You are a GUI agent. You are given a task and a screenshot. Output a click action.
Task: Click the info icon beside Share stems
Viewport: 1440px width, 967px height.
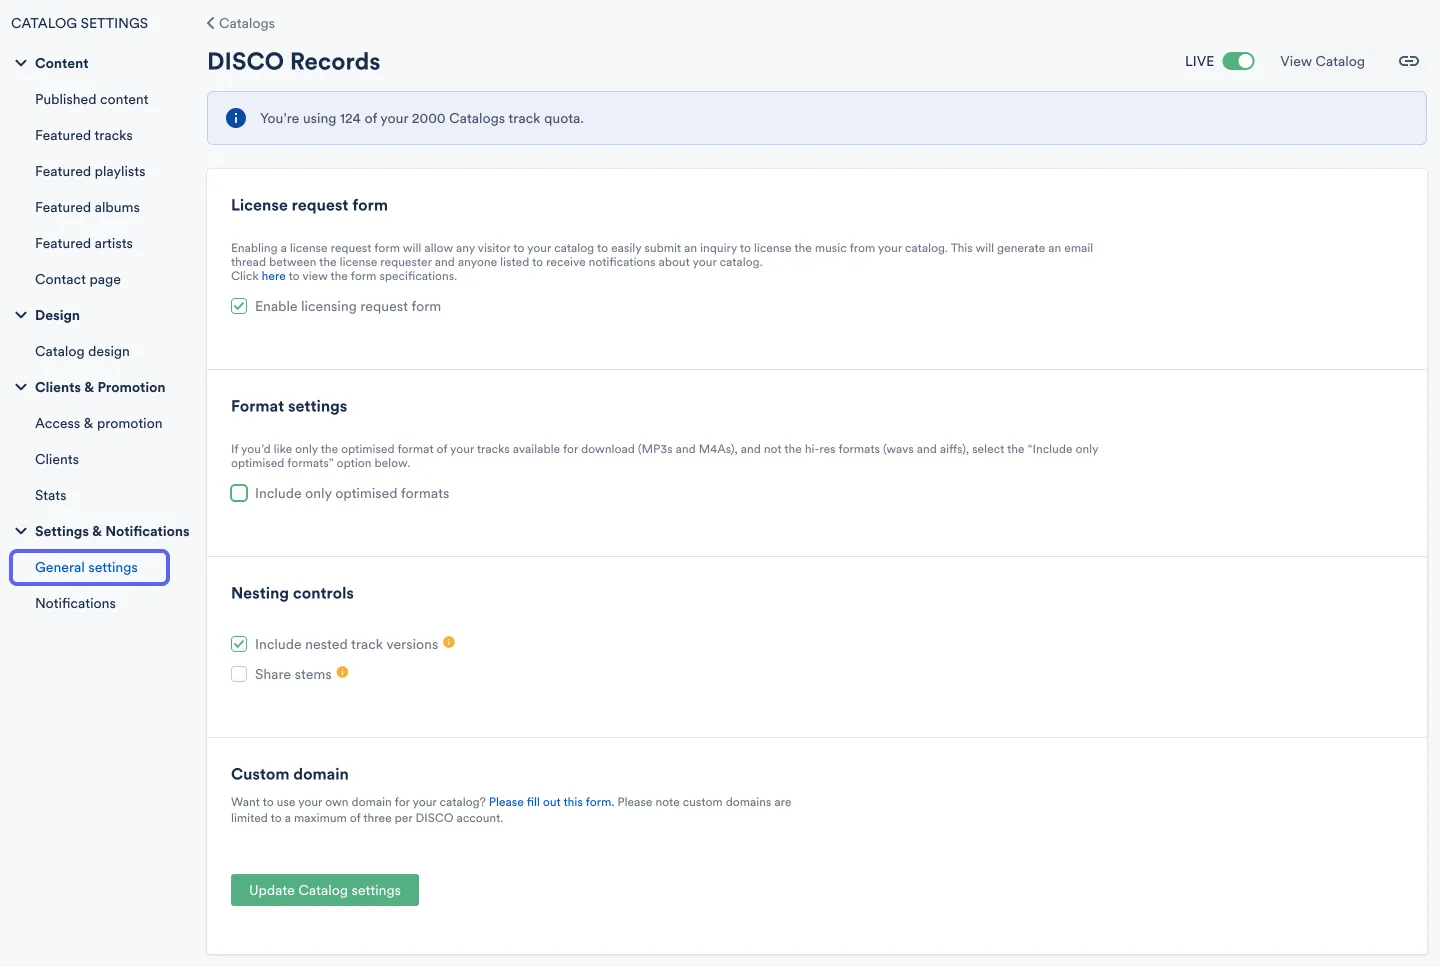[343, 673]
